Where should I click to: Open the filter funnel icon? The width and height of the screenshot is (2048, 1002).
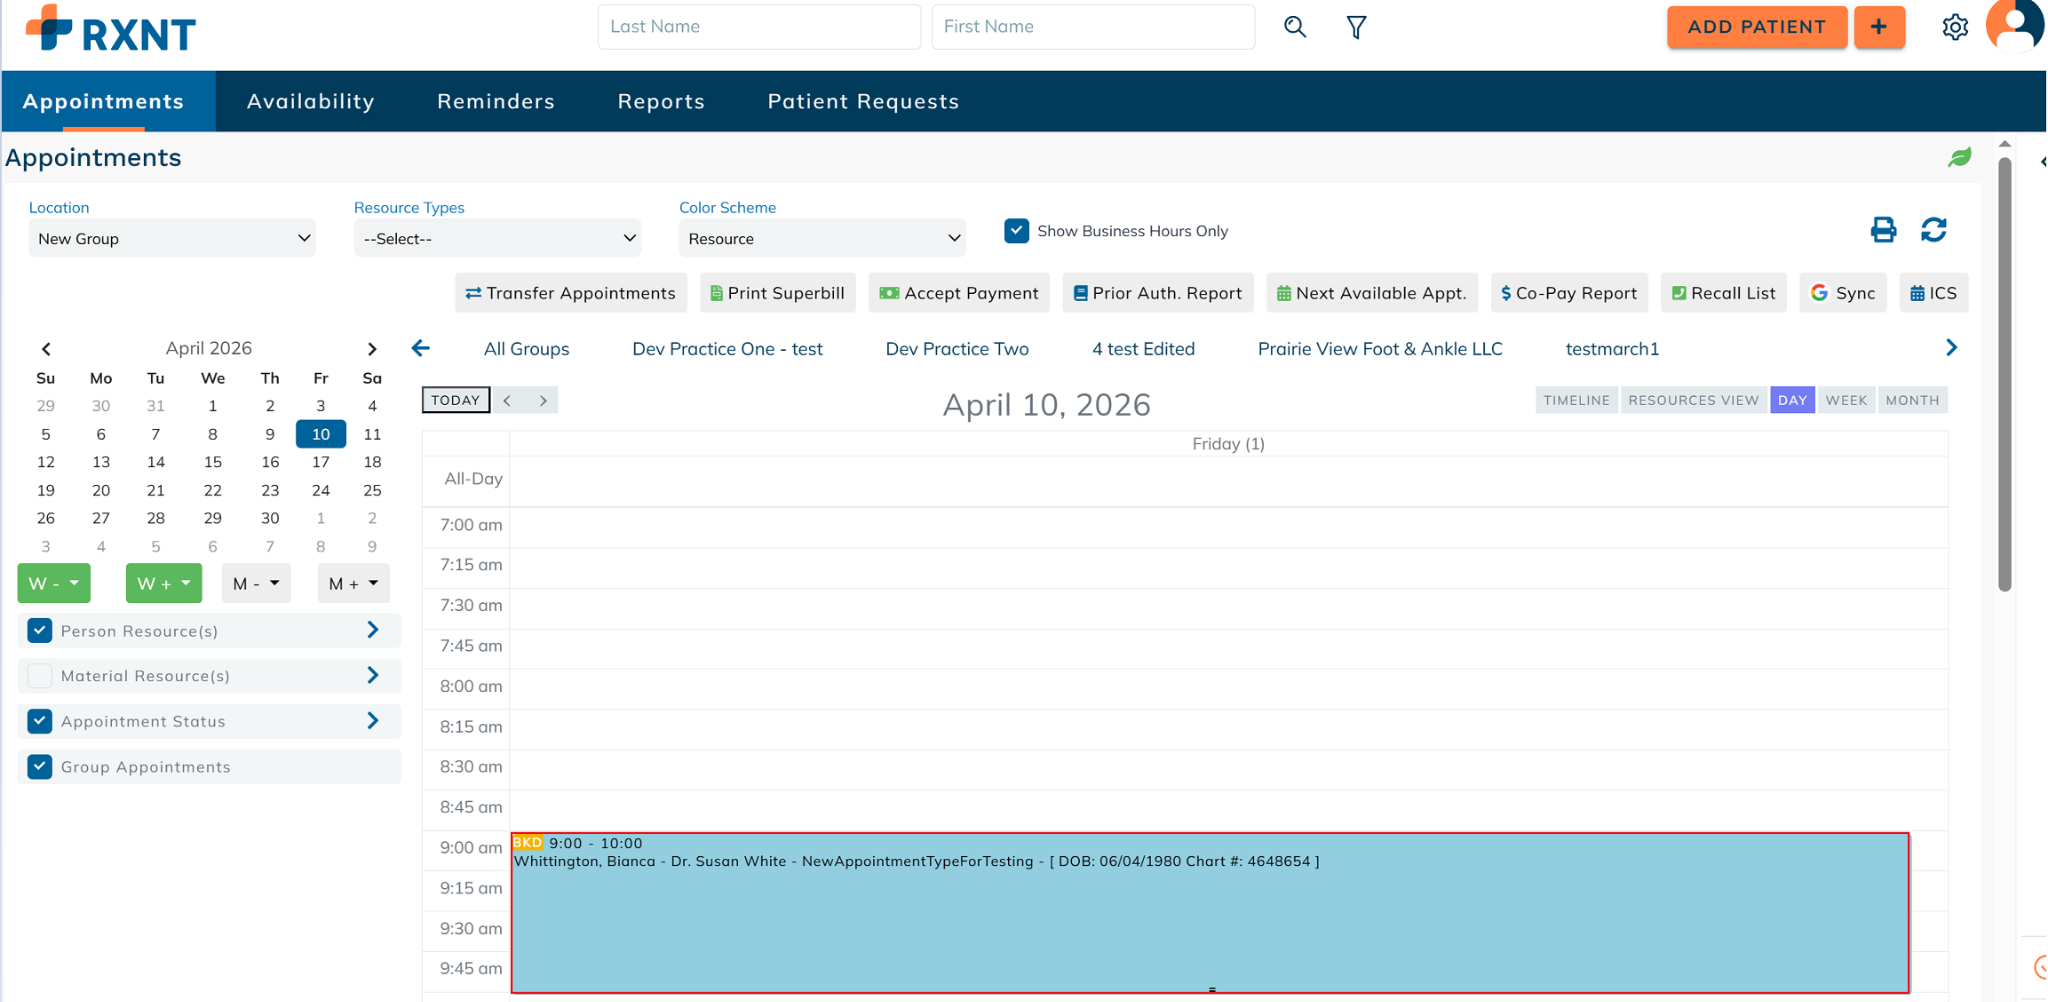(x=1356, y=27)
